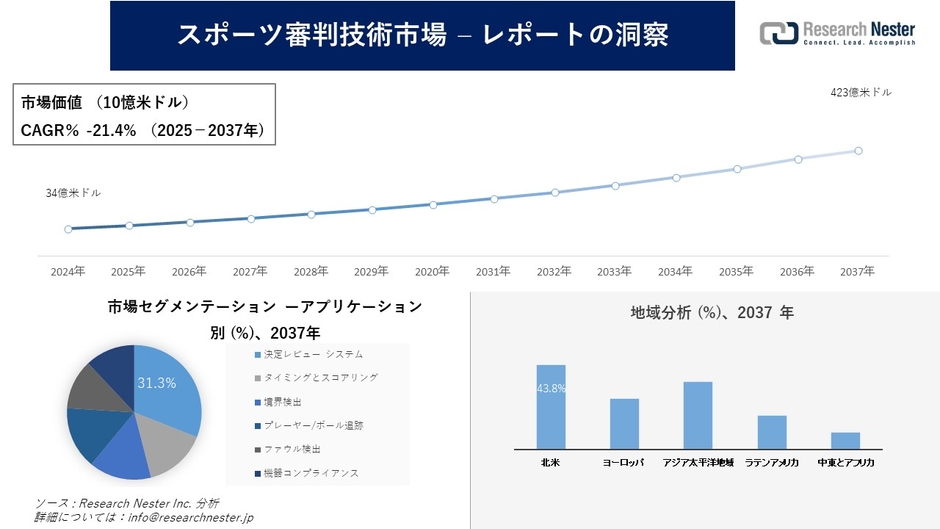Select the 2037年 data point on line chart
This screenshot has height=529, width=940.
point(858,151)
